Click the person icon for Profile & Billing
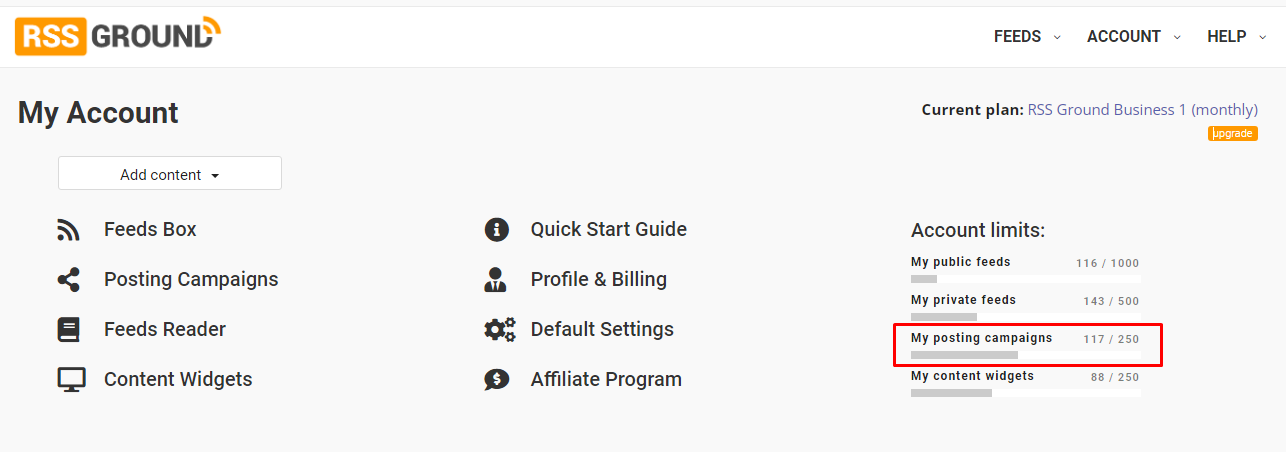The width and height of the screenshot is (1286, 452). (495, 280)
